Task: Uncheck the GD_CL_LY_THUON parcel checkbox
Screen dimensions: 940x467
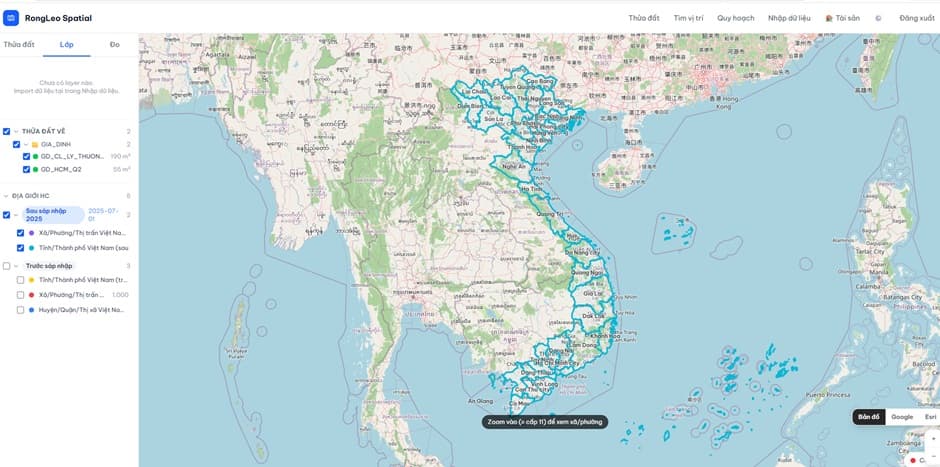Action: click(26, 156)
